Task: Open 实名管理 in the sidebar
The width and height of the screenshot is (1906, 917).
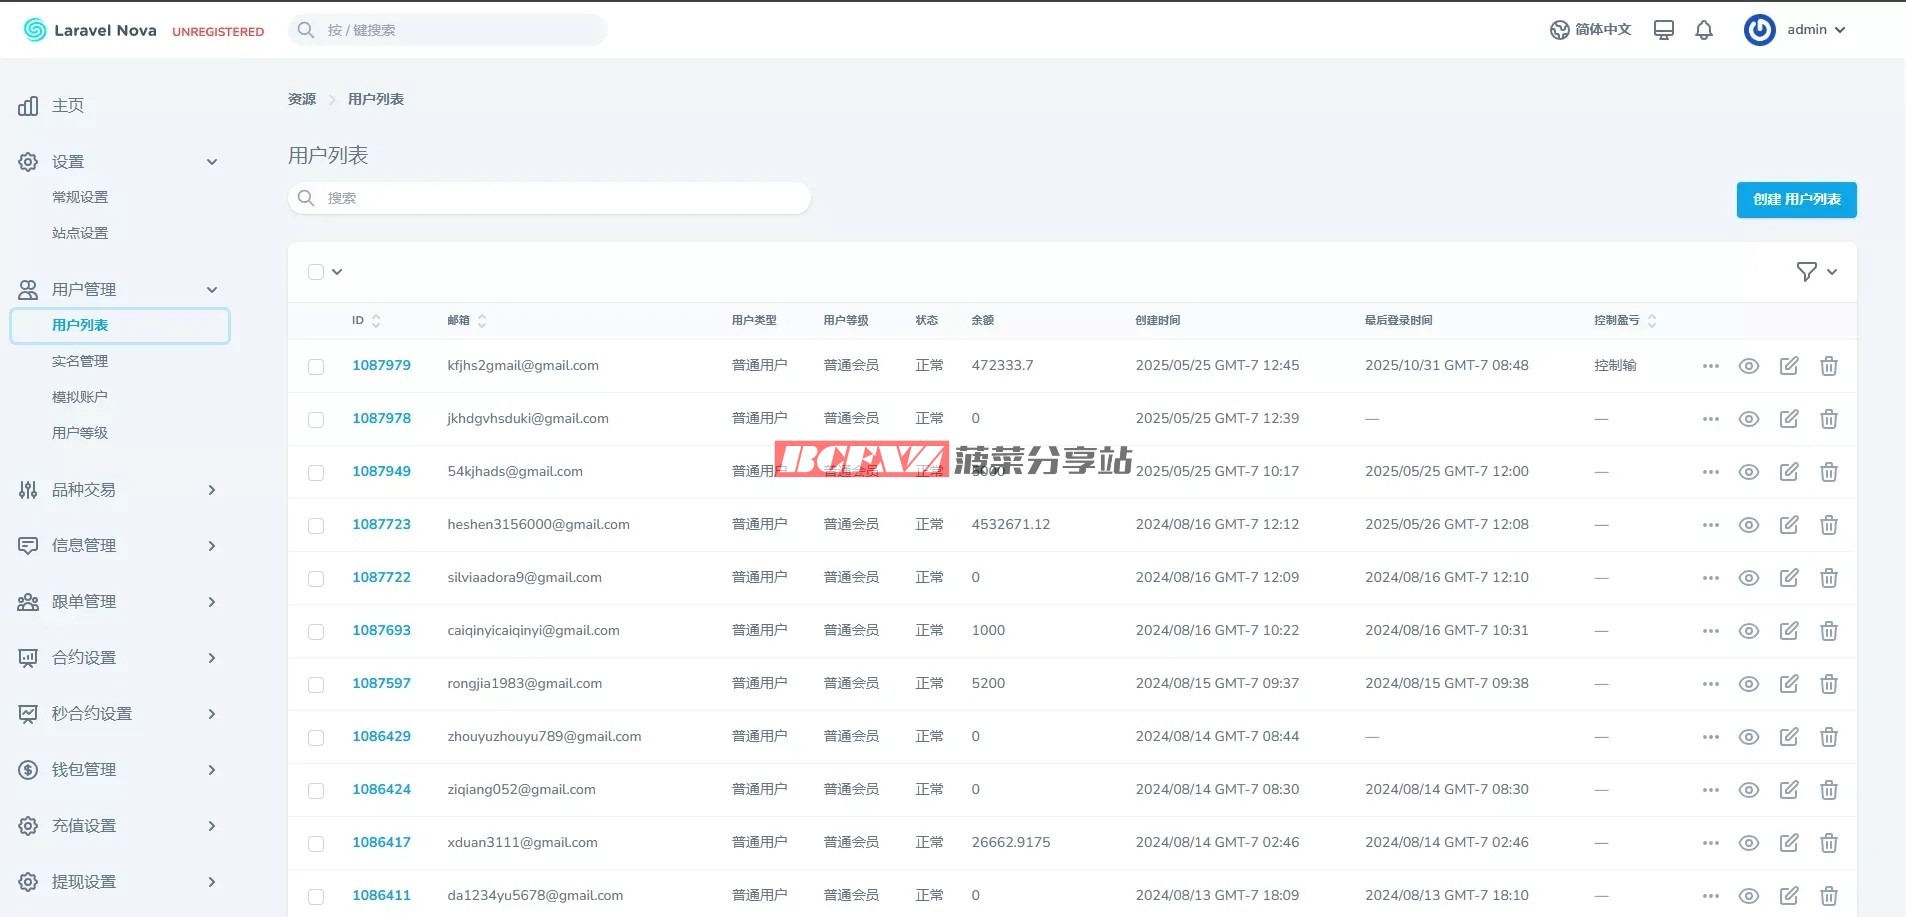Action: [80, 361]
